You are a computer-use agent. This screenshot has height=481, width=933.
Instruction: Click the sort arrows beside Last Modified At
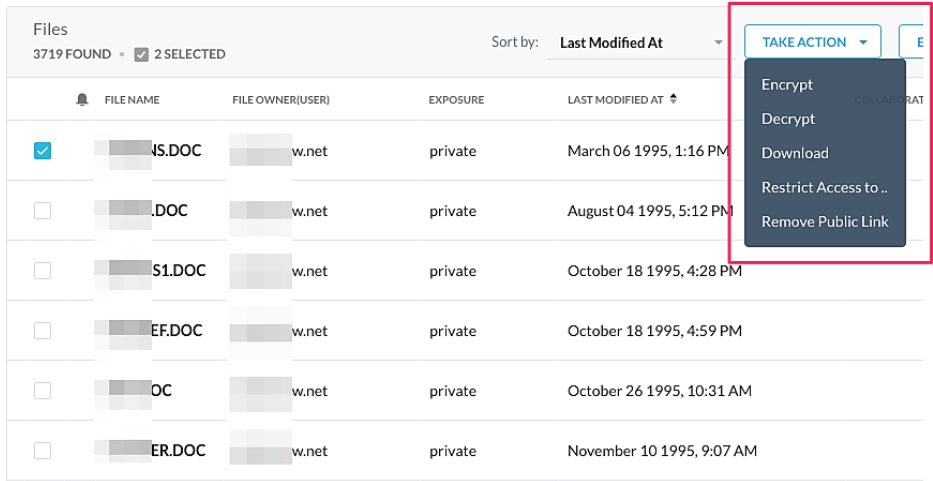point(674,99)
